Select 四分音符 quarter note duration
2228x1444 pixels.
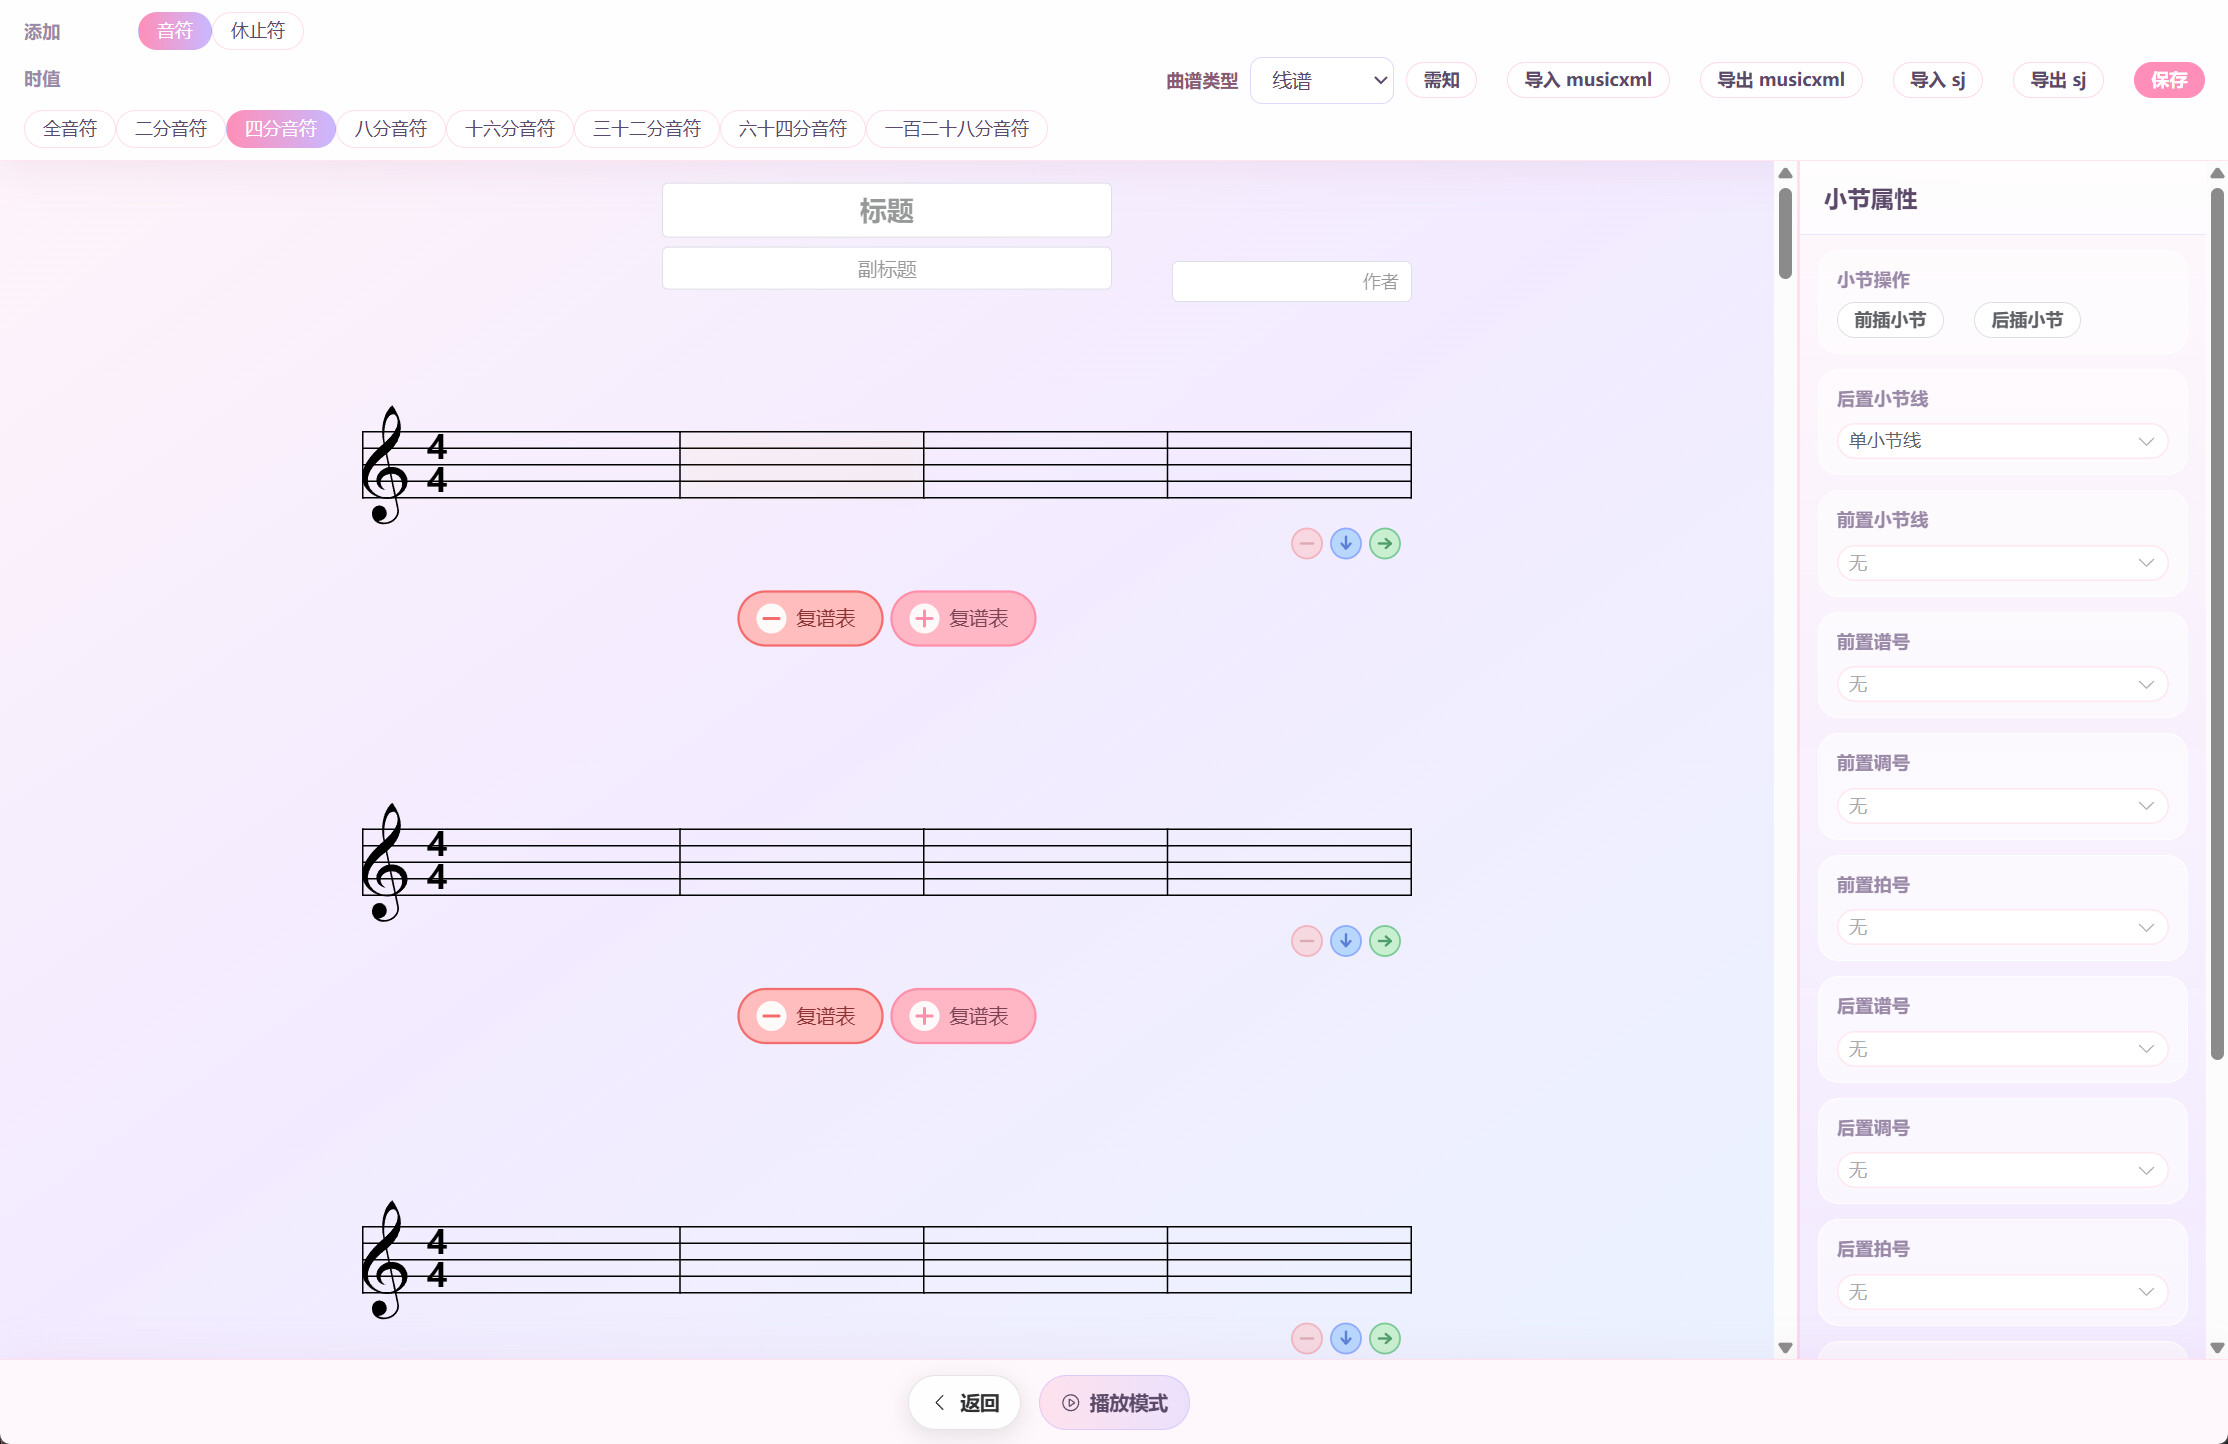[281, 129]
